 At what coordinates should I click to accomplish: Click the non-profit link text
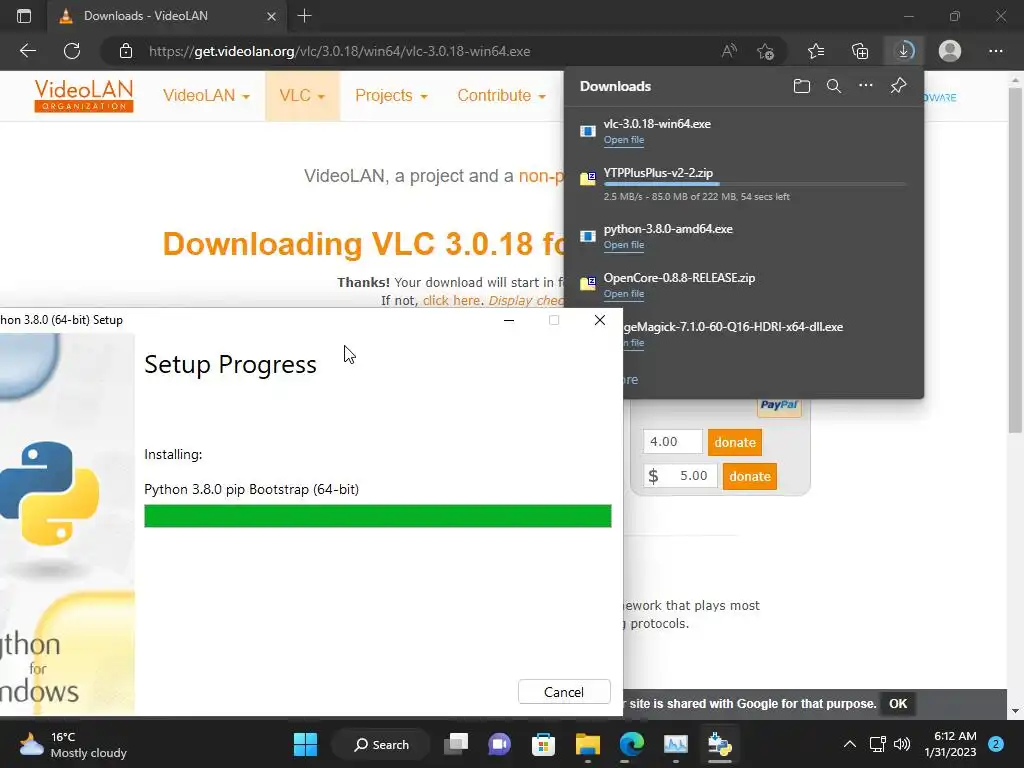point(541,176)
